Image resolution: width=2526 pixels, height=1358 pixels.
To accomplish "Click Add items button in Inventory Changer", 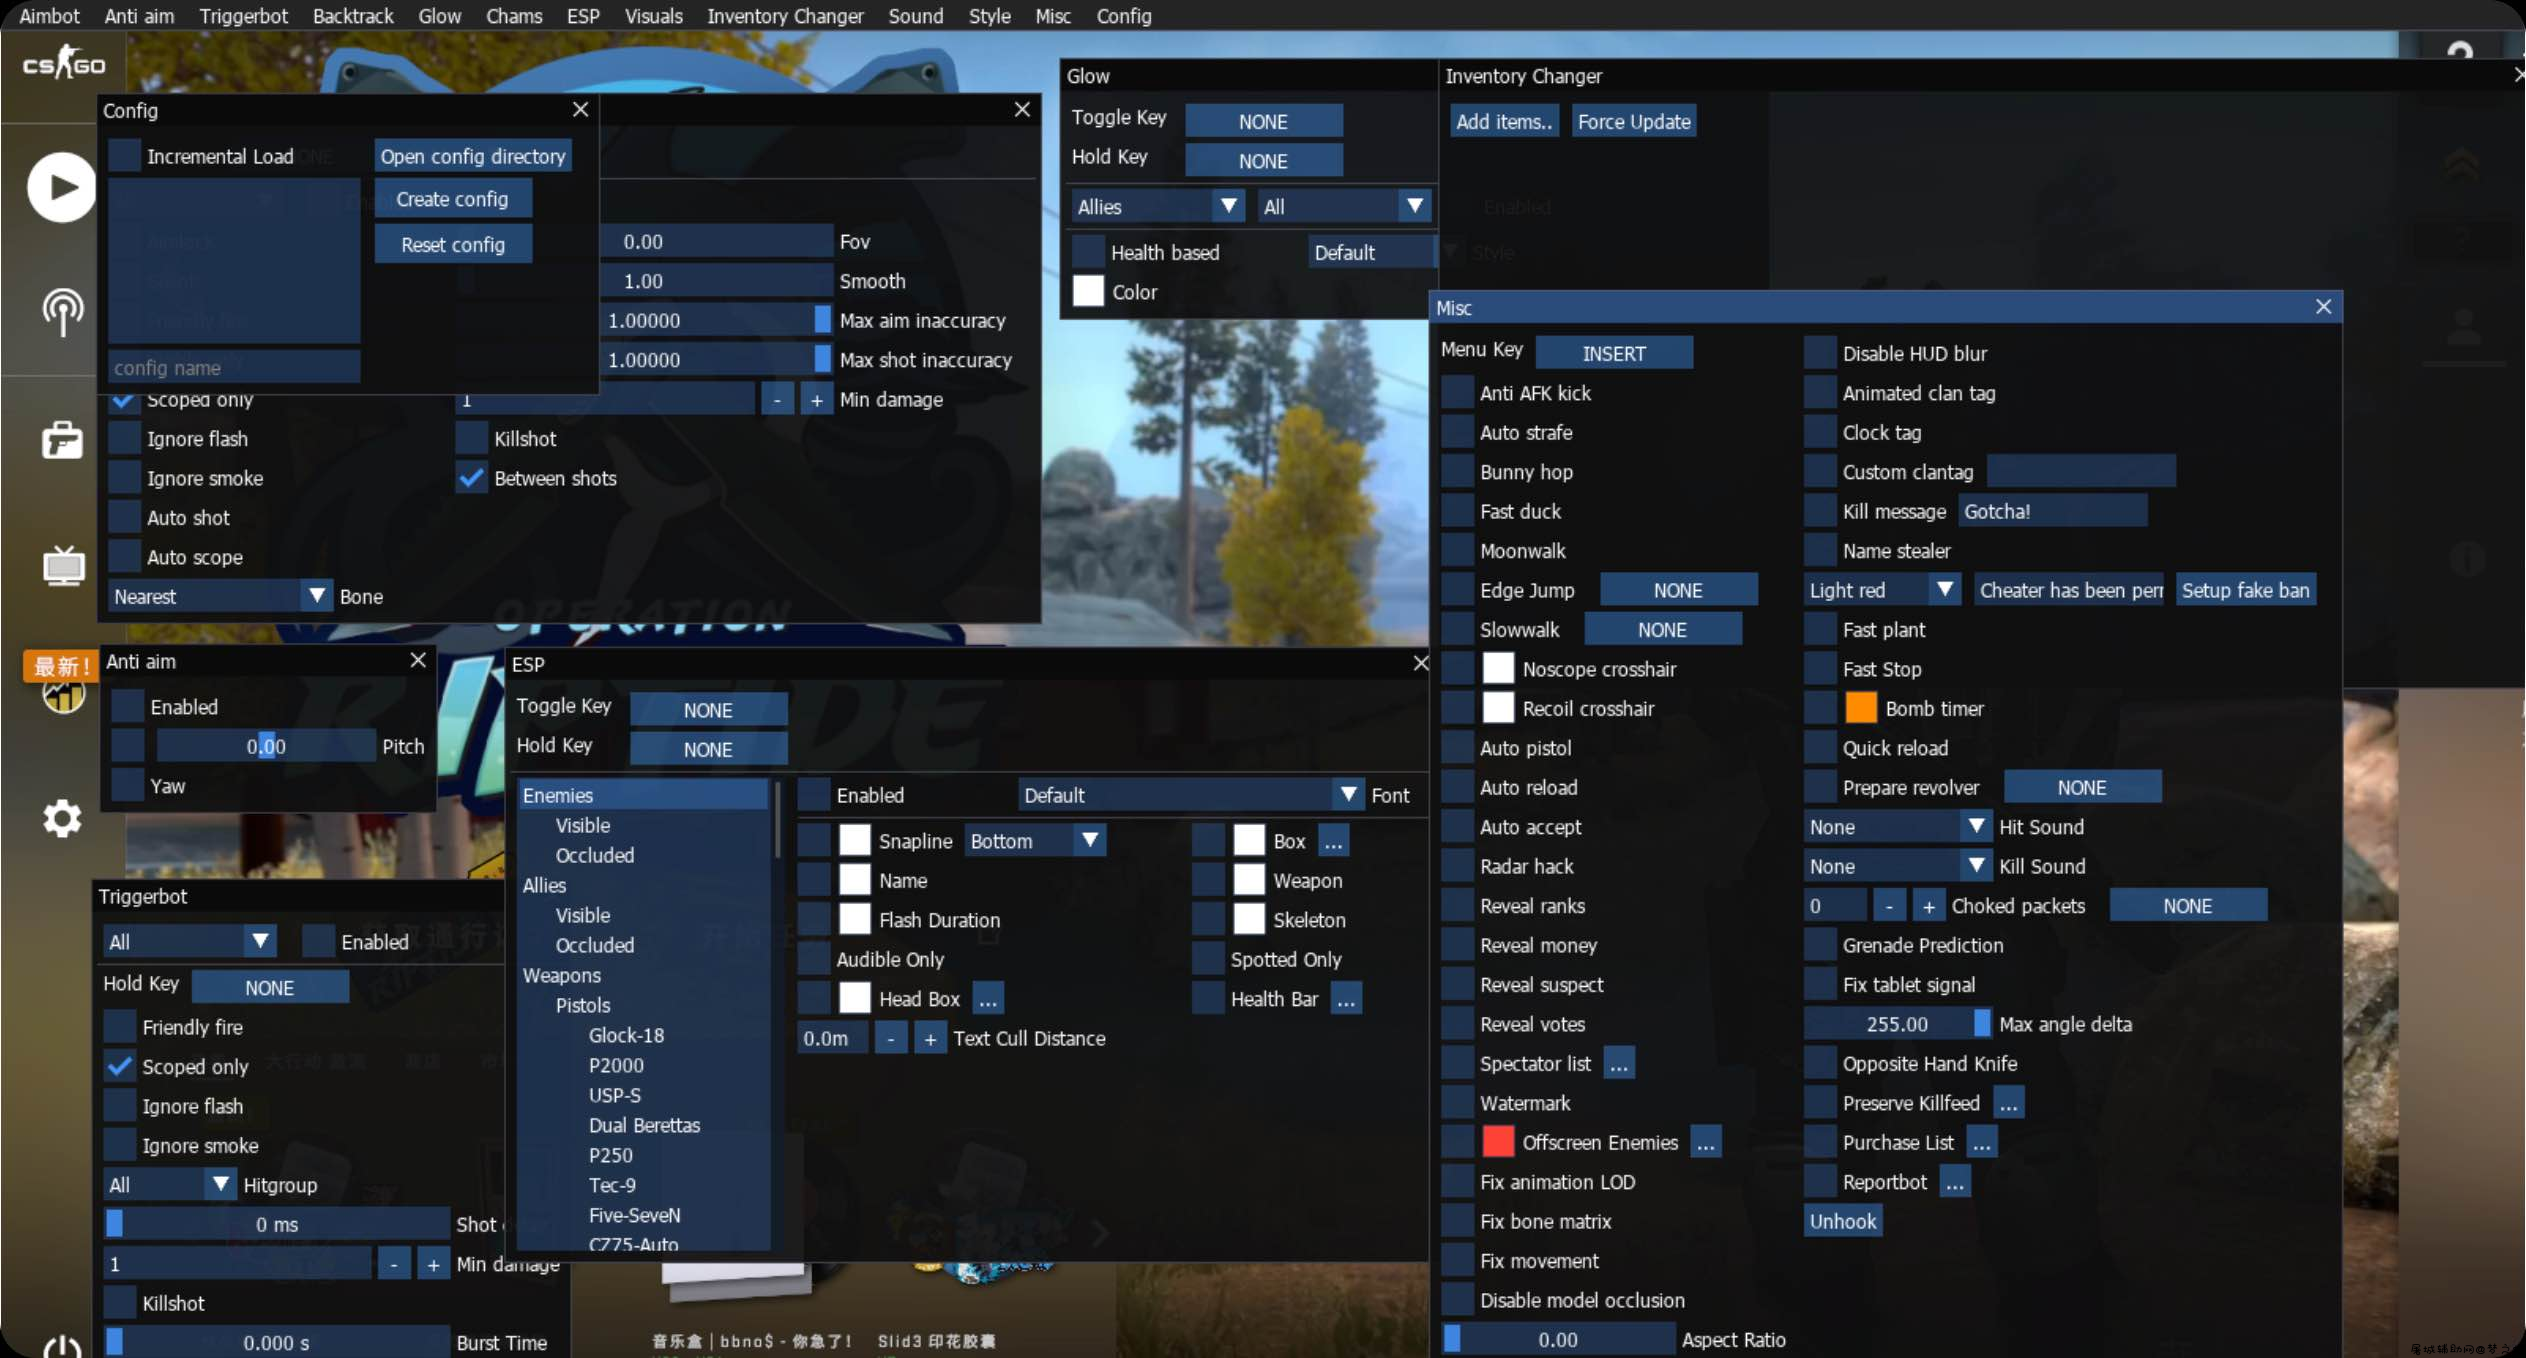I will pyautogui.click(x=1504, y=122).
